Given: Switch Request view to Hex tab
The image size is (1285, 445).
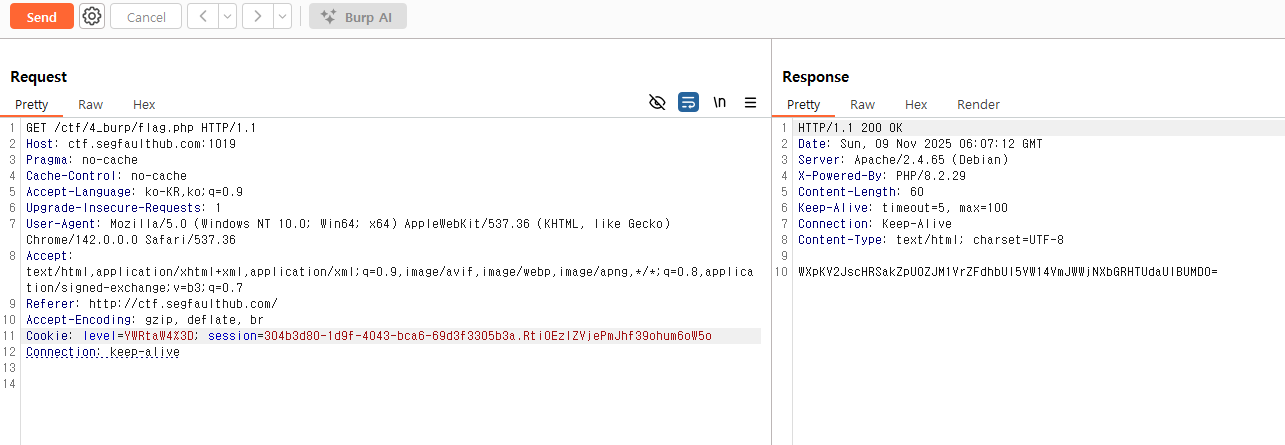Looking at the screenshot, I should click(144, 104).
